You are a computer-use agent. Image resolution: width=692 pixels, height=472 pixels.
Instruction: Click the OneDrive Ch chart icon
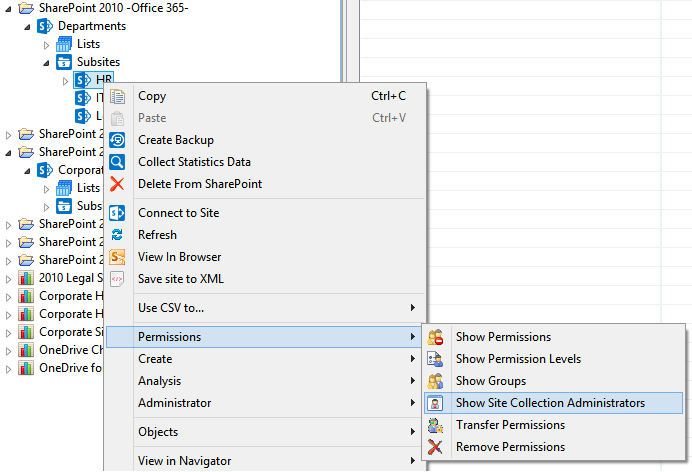coord(26,350)
